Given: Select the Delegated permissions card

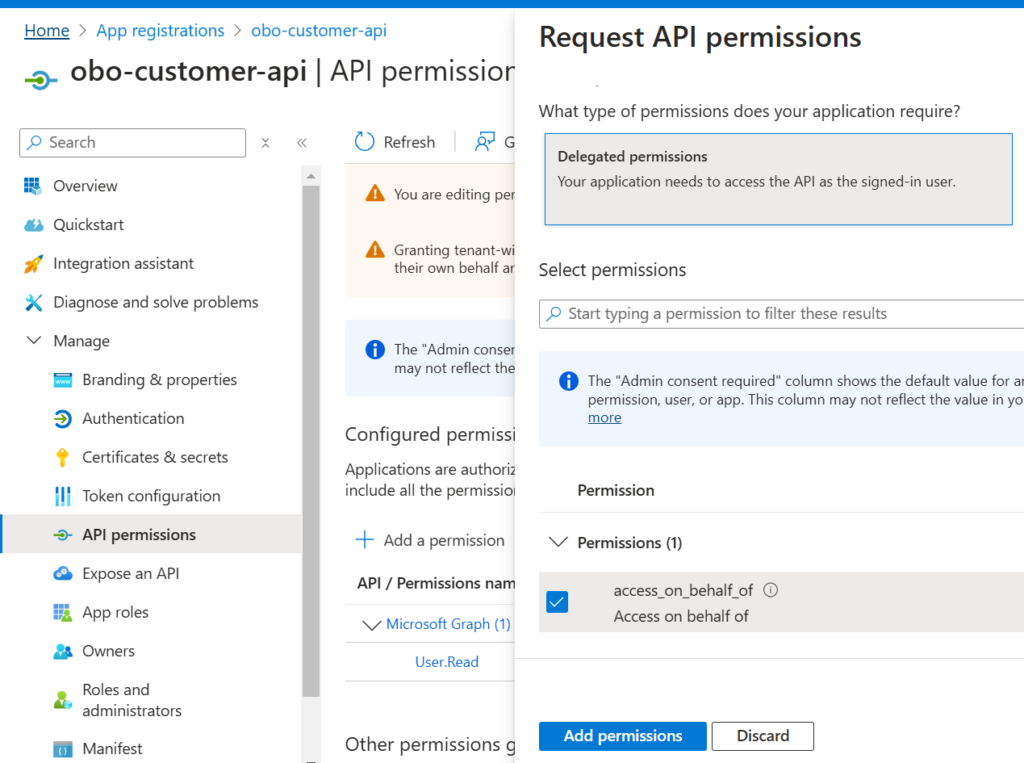Looking at the screenshot, I should (x=778, y=179).
